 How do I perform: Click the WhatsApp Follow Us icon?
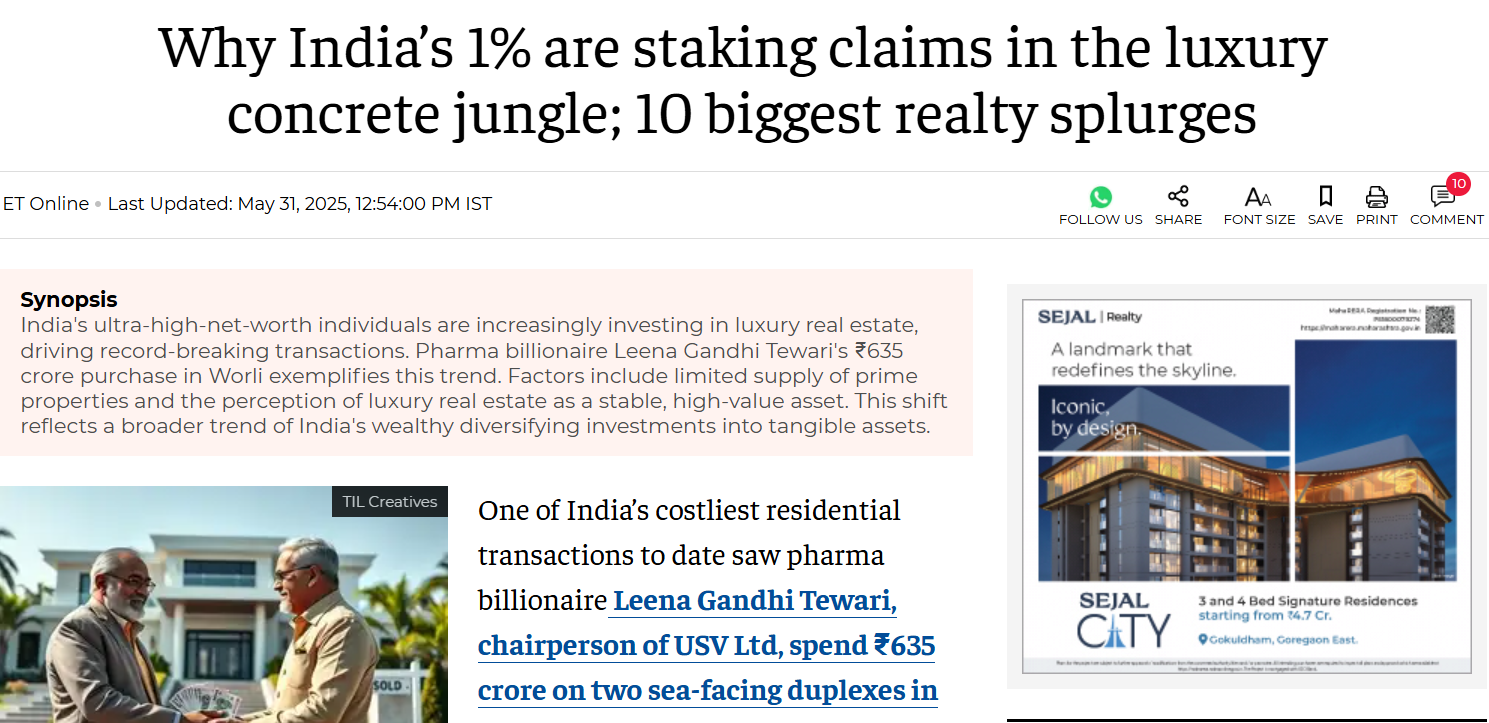click(x=1100, y=196)
